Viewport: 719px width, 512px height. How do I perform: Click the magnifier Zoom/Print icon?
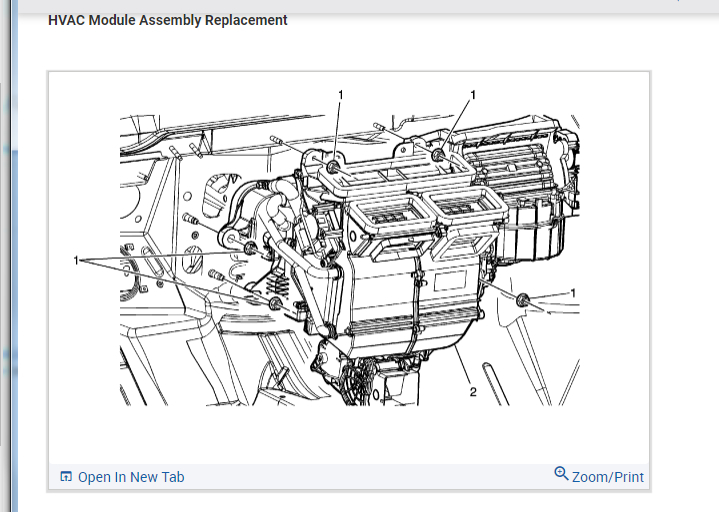(x=561, y=473)
